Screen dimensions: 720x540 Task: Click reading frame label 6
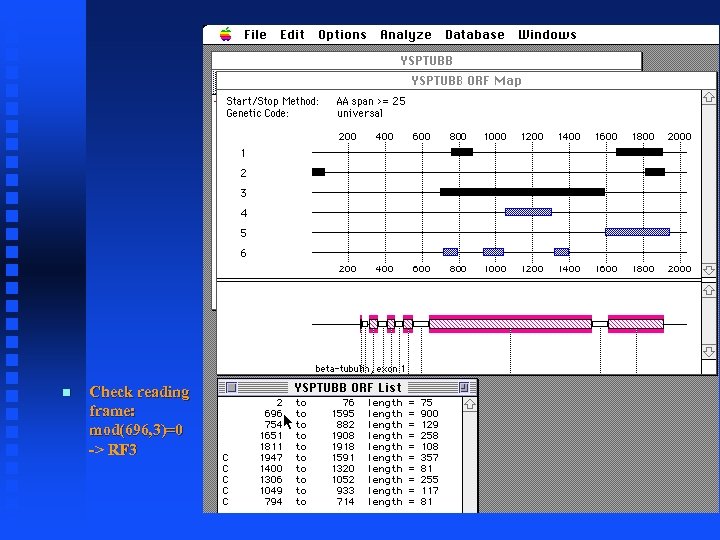pos(243,253)
